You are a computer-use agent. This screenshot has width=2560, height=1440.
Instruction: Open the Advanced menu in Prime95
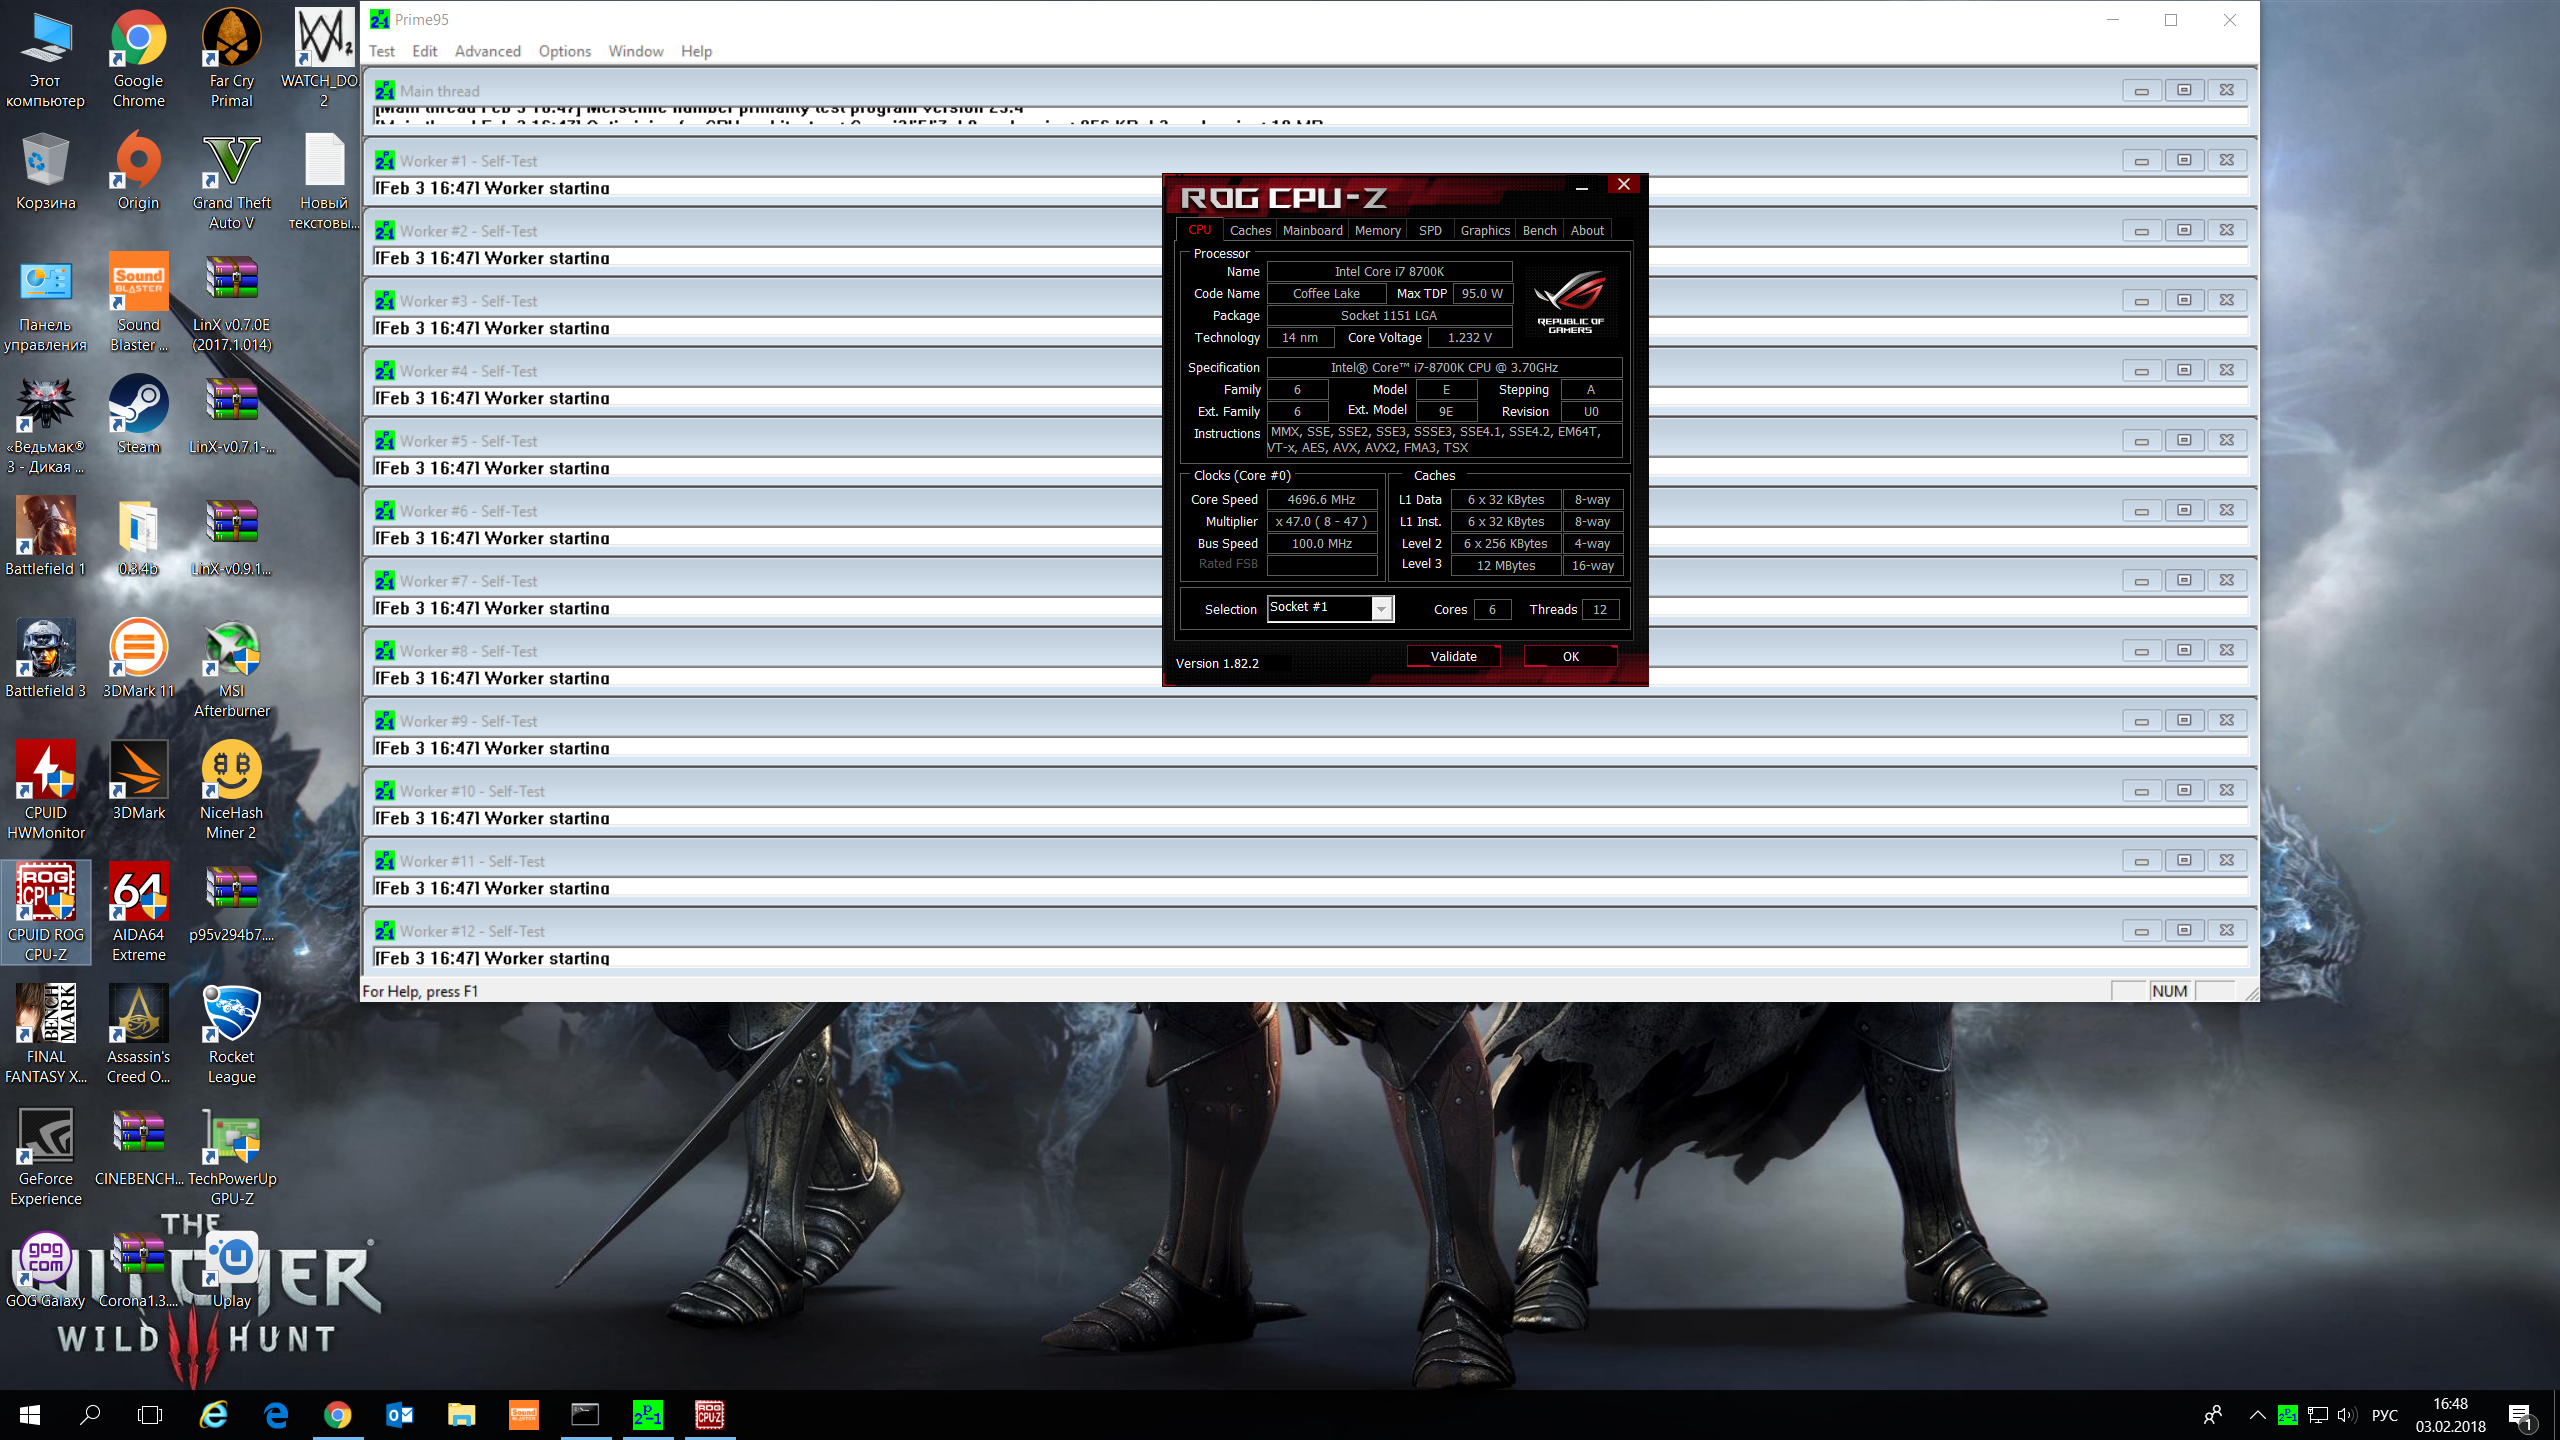(487, 51)
